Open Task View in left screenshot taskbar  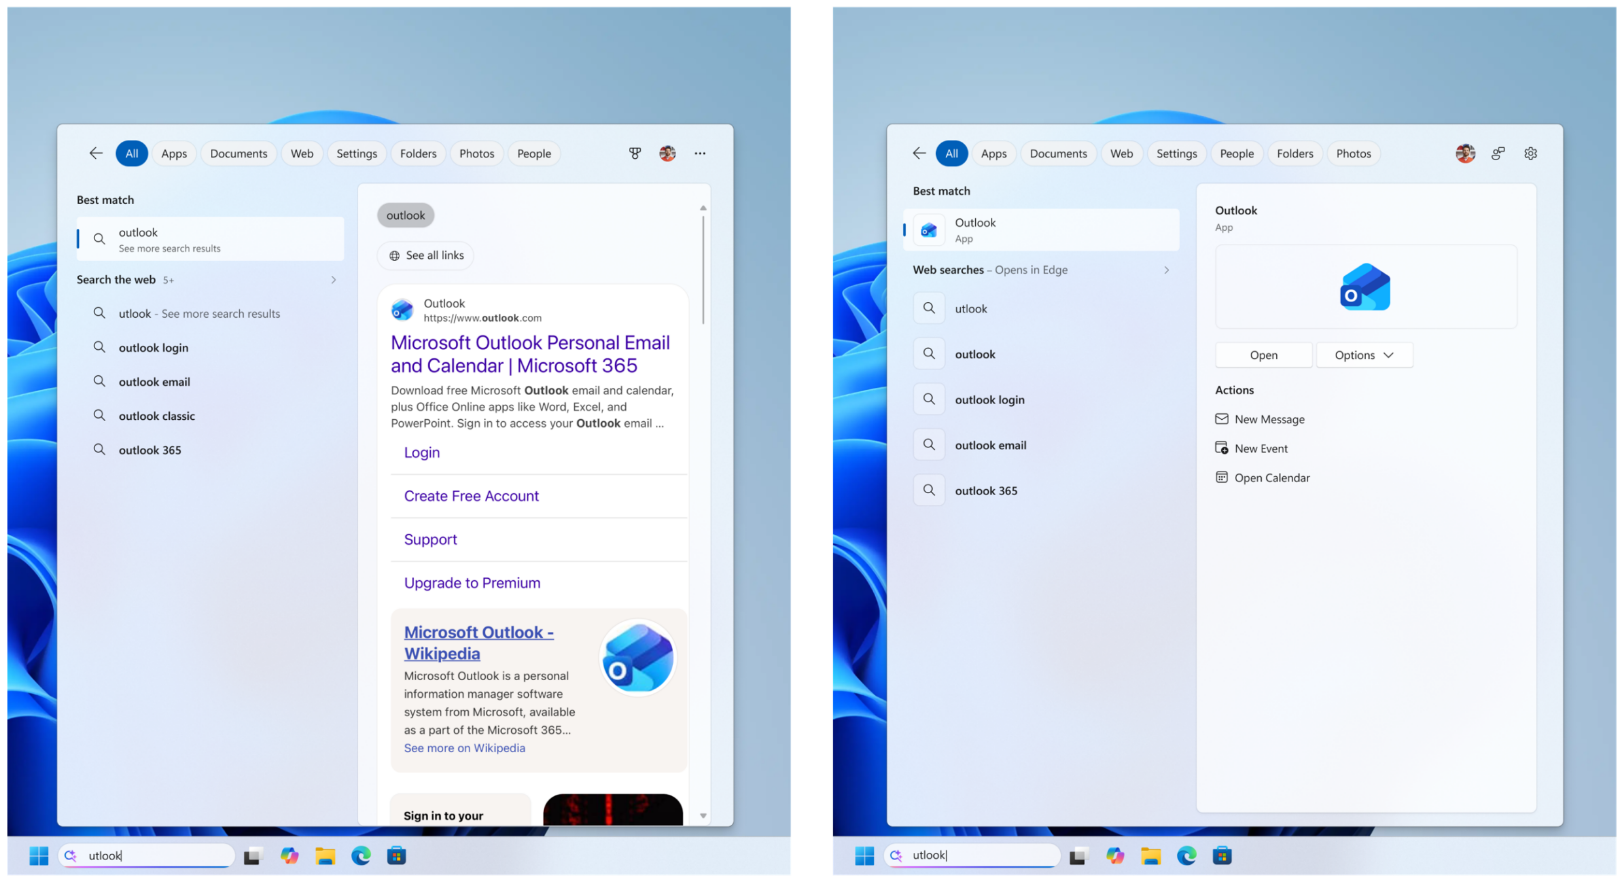[252, 856]
